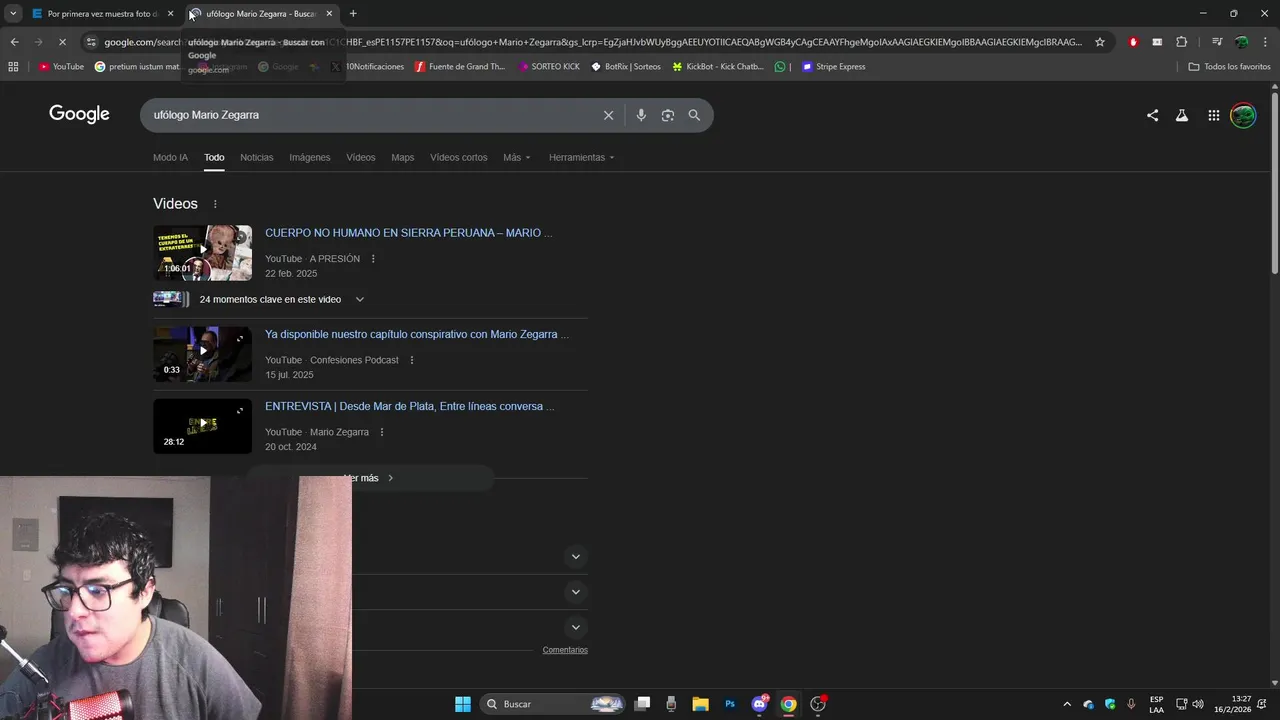Show hidden system tray icons

coord(1066,704)
